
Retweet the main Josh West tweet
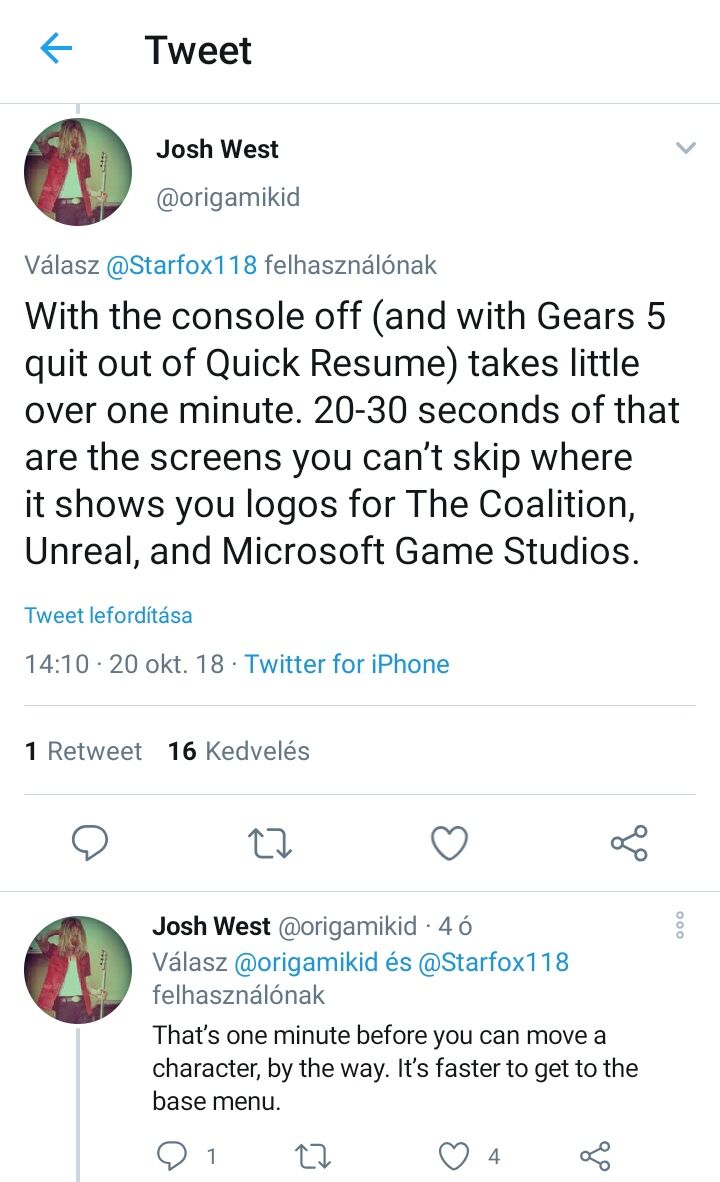click(x=269, y=843)
